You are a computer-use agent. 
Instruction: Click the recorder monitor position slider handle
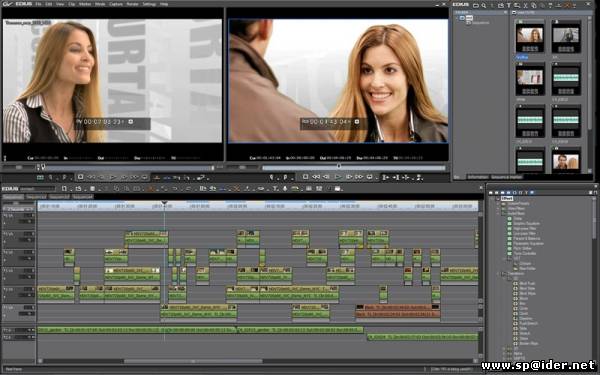pos(338,166)
